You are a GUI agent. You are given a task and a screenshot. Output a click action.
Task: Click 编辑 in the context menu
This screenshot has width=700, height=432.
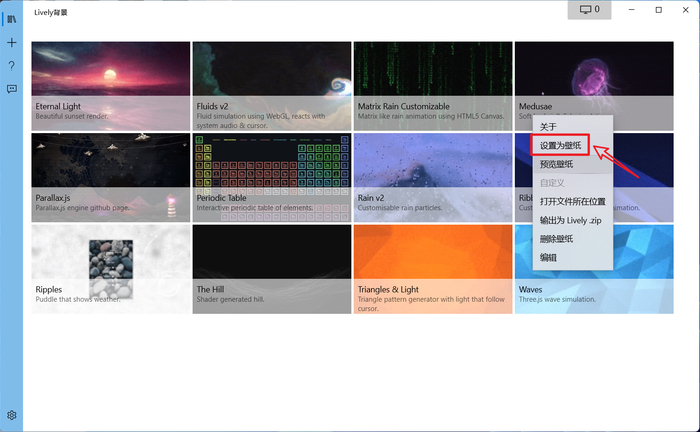[x=548, y=257]
